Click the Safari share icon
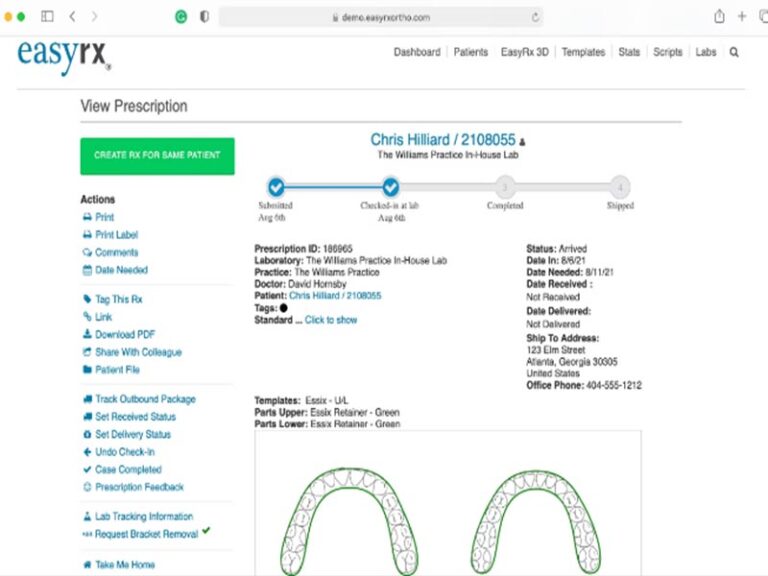Viewport: 768px width, 576px height. coord(719,16)
